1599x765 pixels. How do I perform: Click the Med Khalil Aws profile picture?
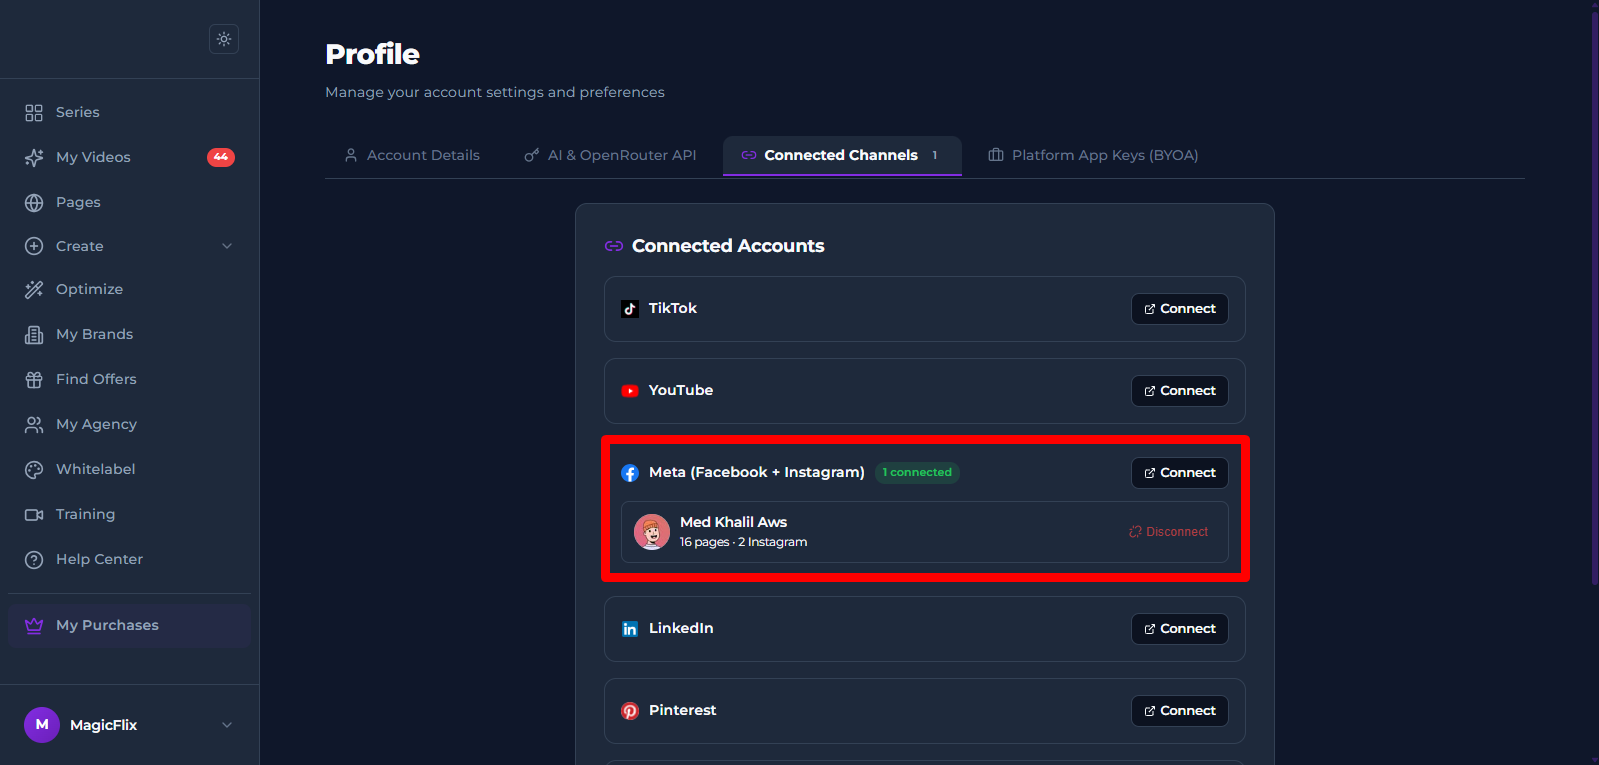tap(652, 532)
